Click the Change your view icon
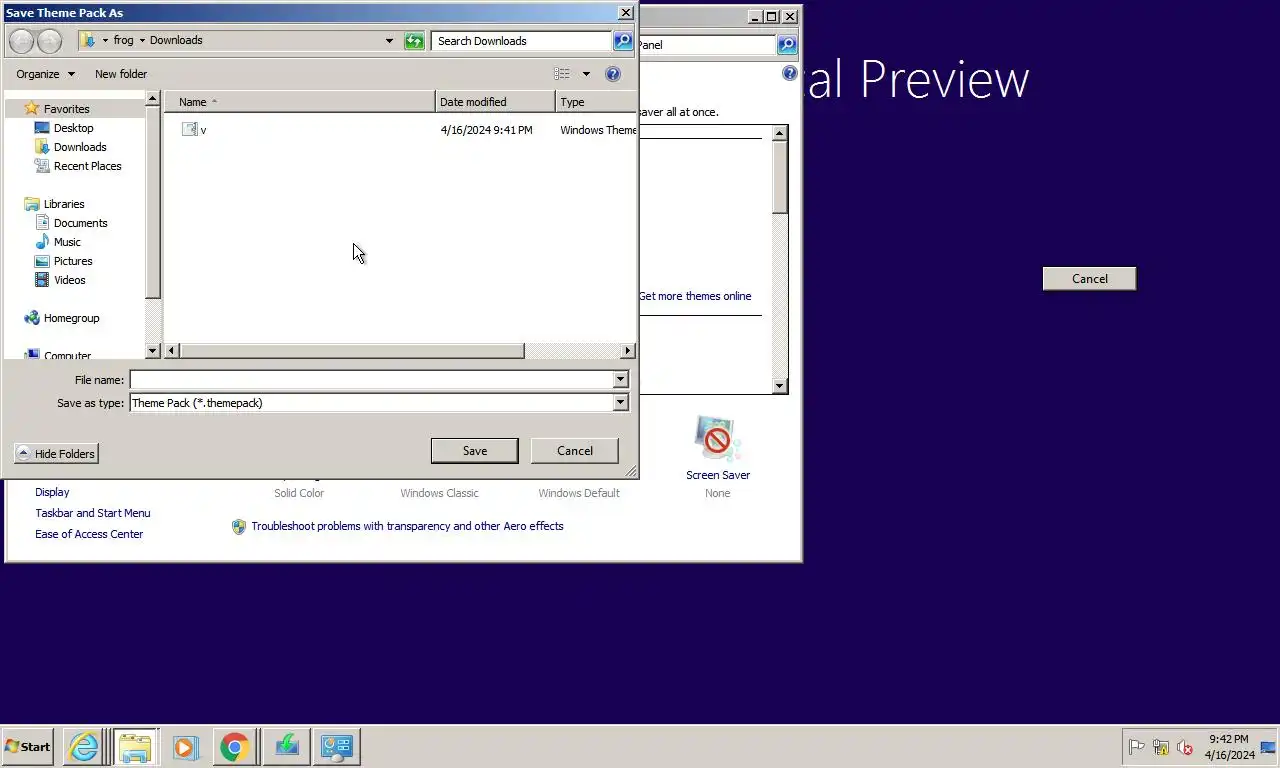Image resolution: width=1280 pixels, height=768 pixels. click(562, 74)
